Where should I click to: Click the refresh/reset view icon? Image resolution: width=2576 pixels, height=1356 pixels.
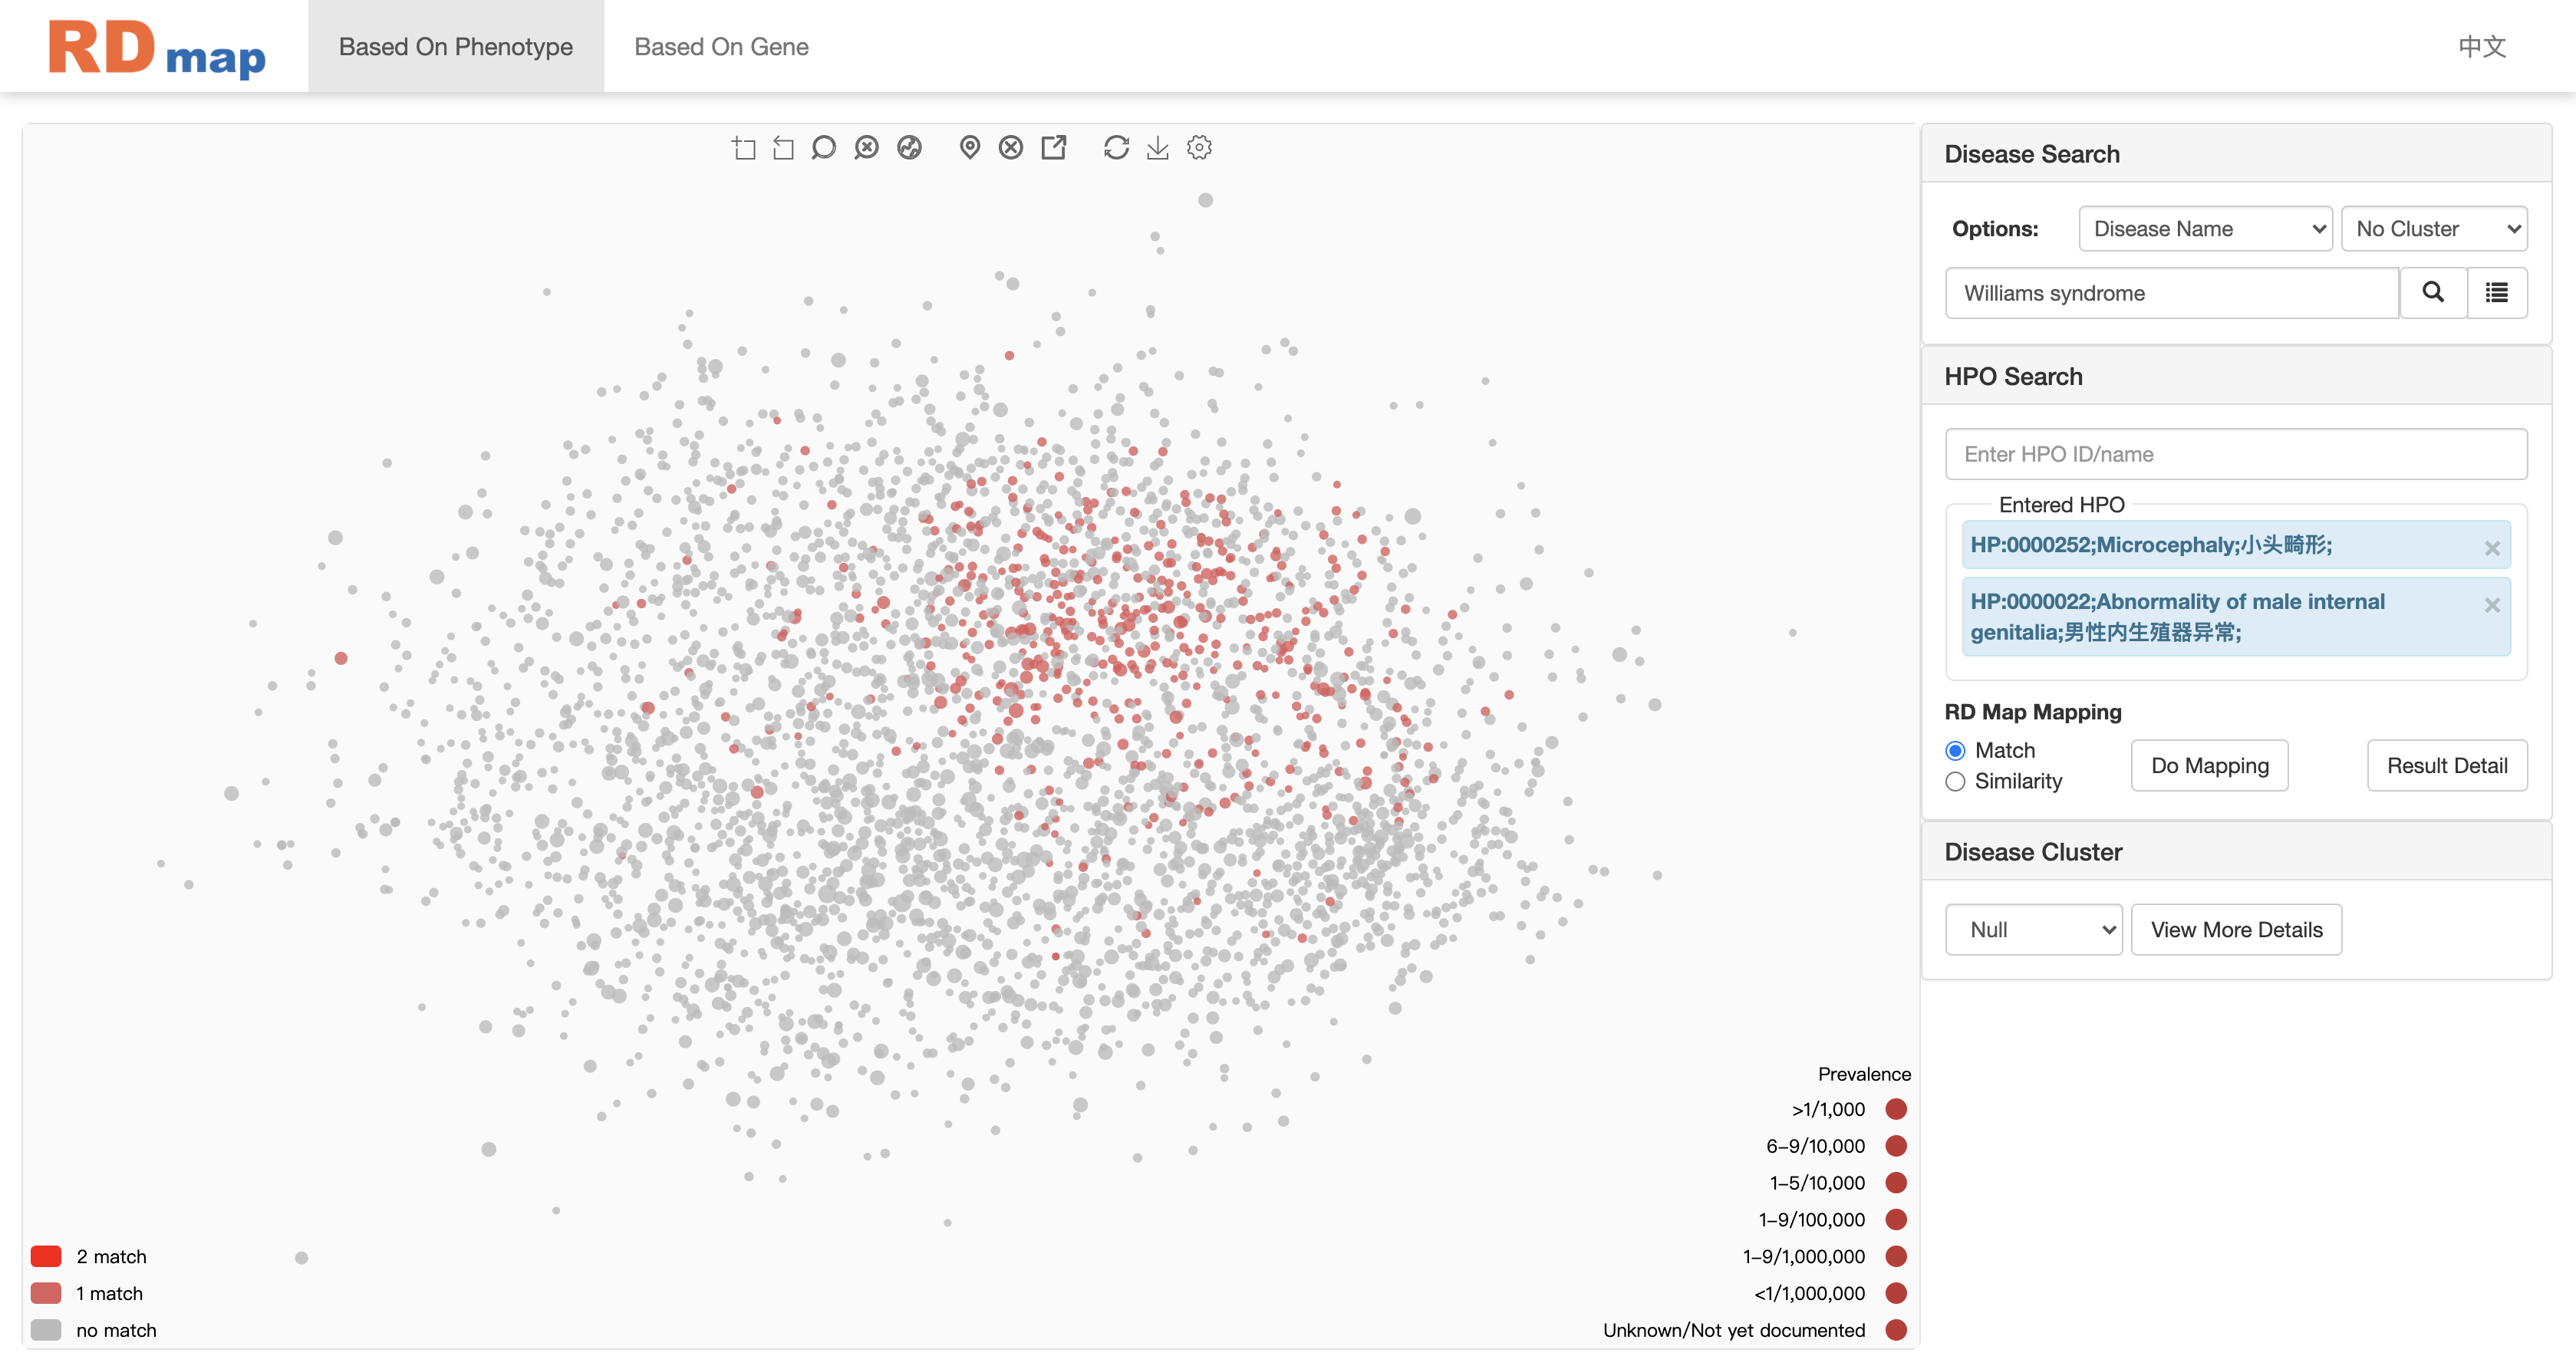pos(1114,148)
